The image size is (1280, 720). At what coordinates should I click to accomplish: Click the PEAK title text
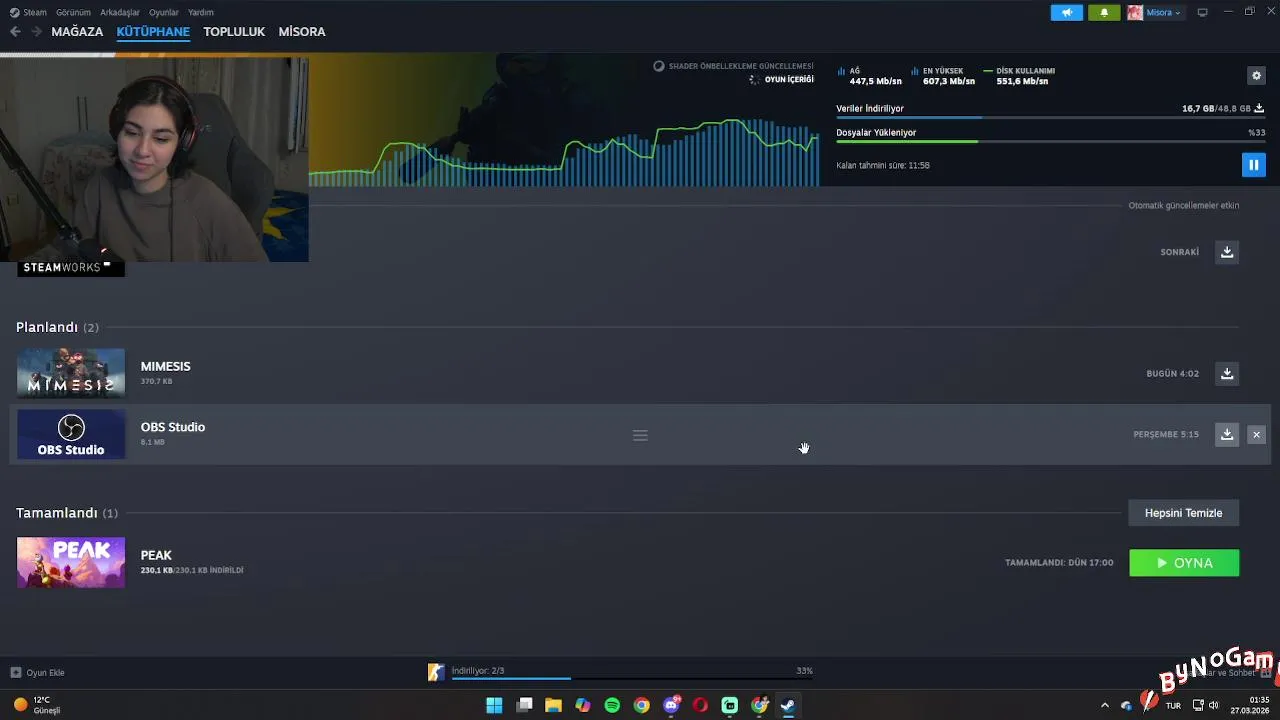point(156,555)
